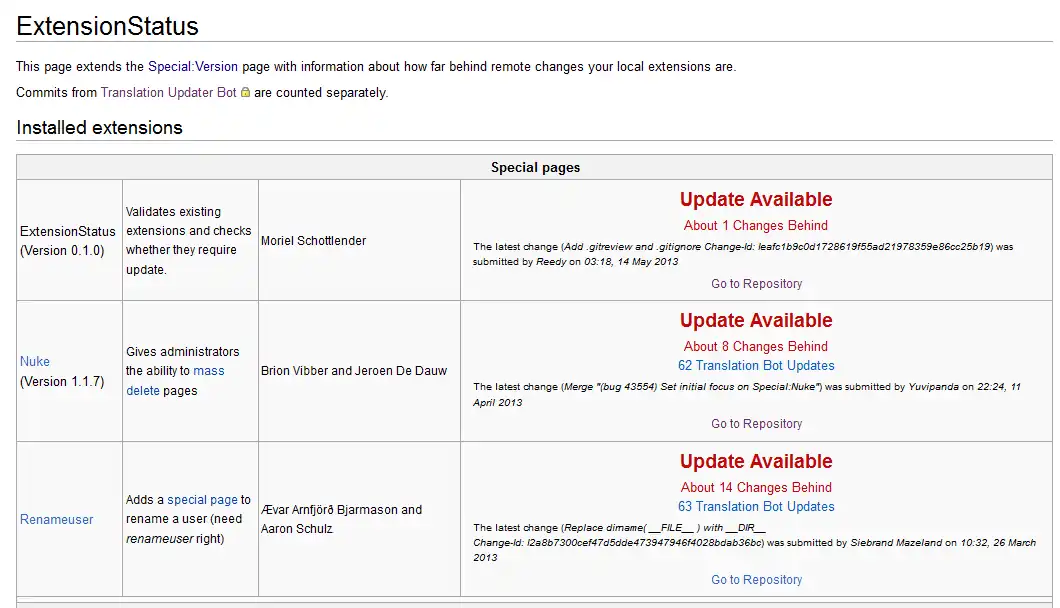Open the Translation Updater Bot link
The image size is (1060, 608).
pyautogui.click(x=168, y=93)
